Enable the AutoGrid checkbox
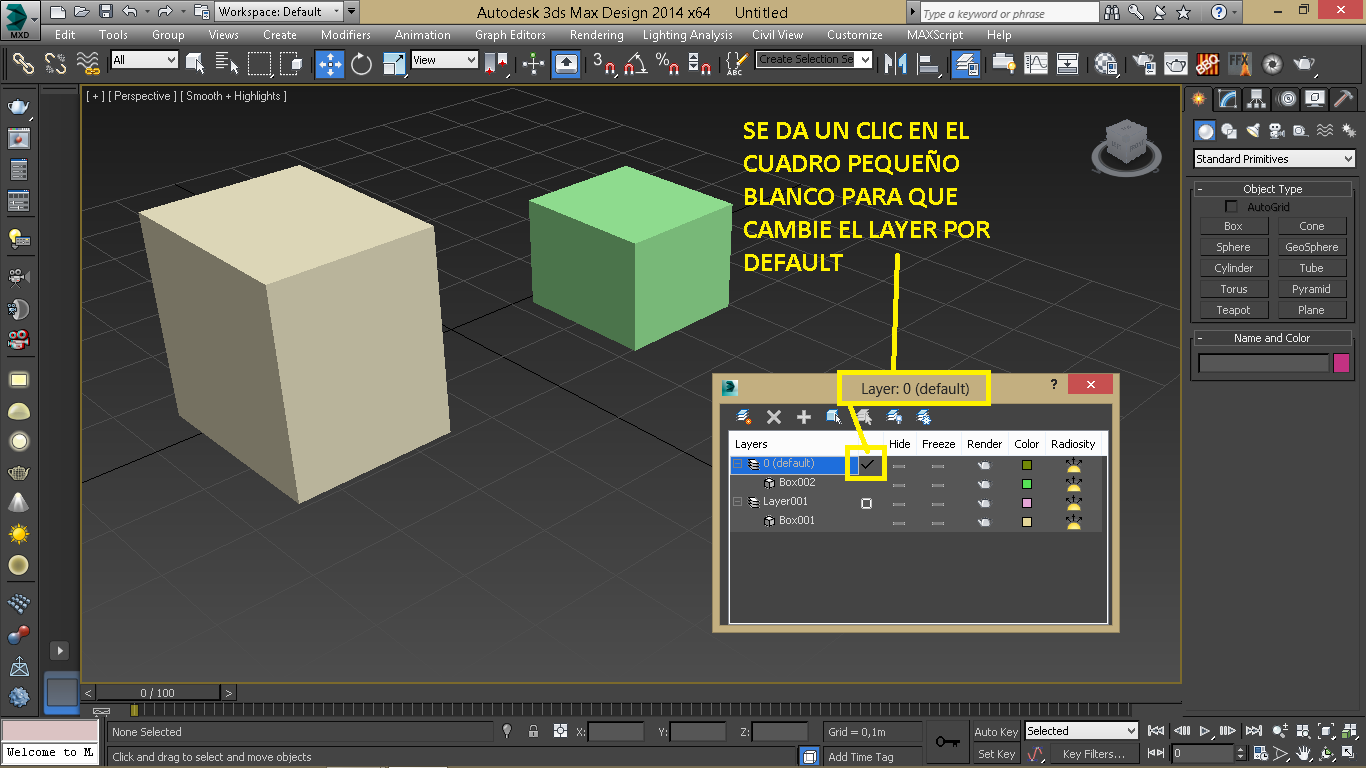 tap(1231, 207)
